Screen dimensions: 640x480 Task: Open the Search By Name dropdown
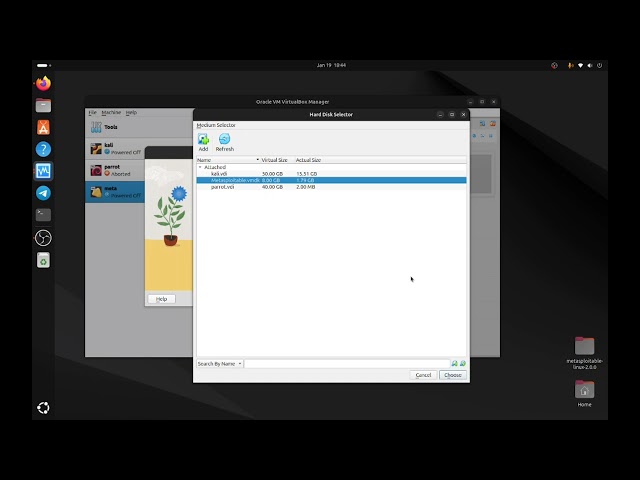pos(220,364)
